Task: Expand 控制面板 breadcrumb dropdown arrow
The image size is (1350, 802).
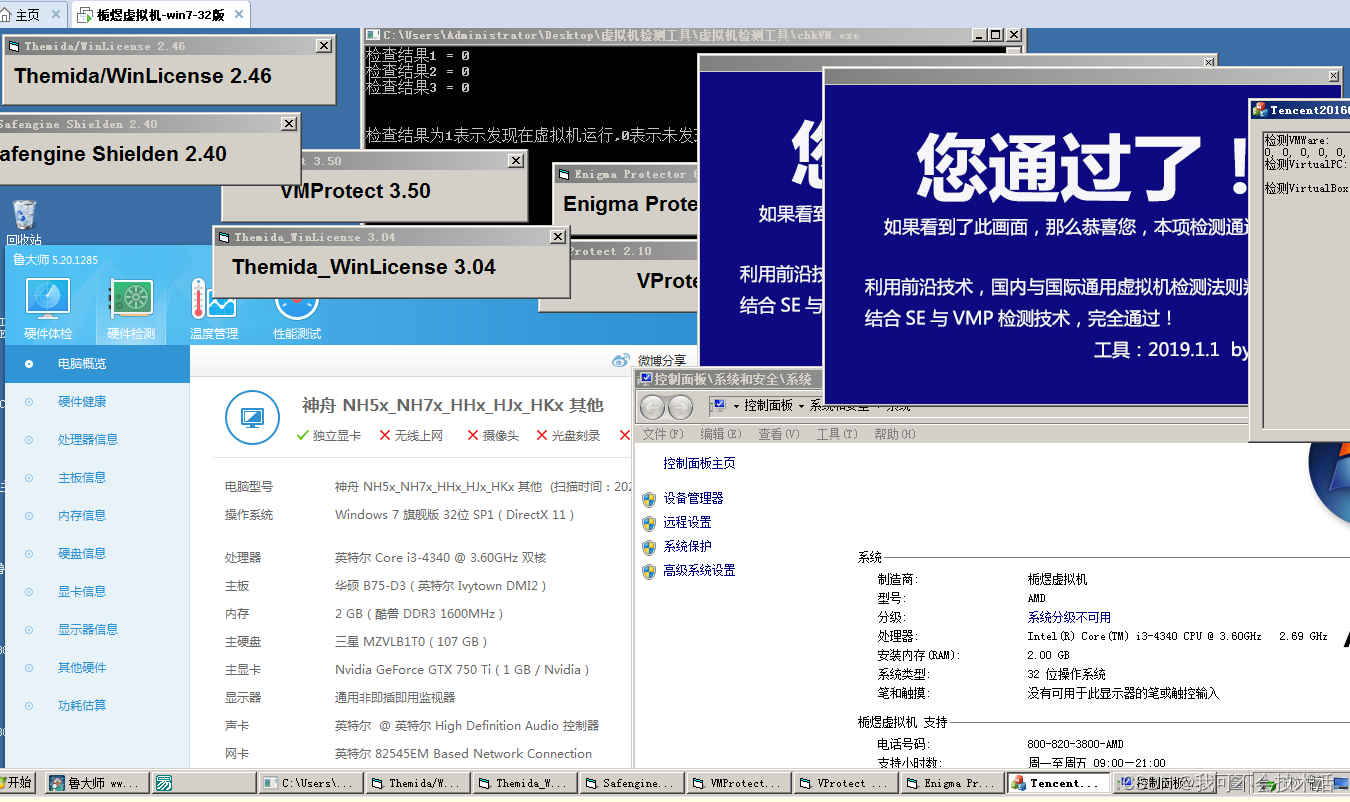Action: (x=801, y=406)
